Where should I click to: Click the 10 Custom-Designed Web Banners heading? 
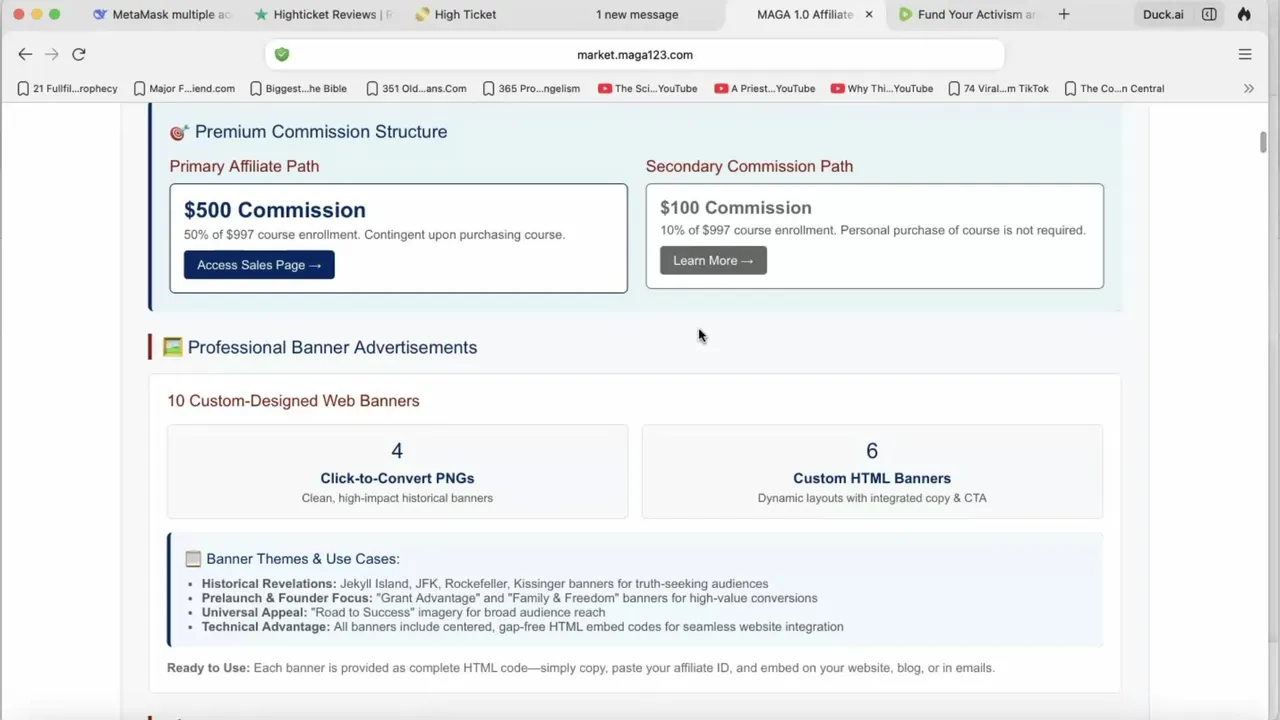coord(293,401)
